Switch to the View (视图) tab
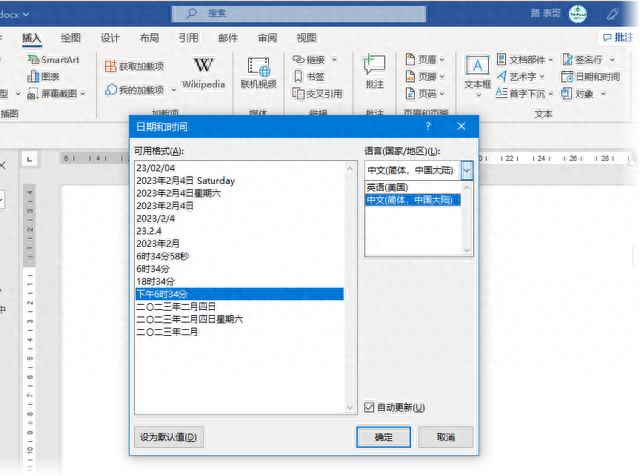 [307, 38]
